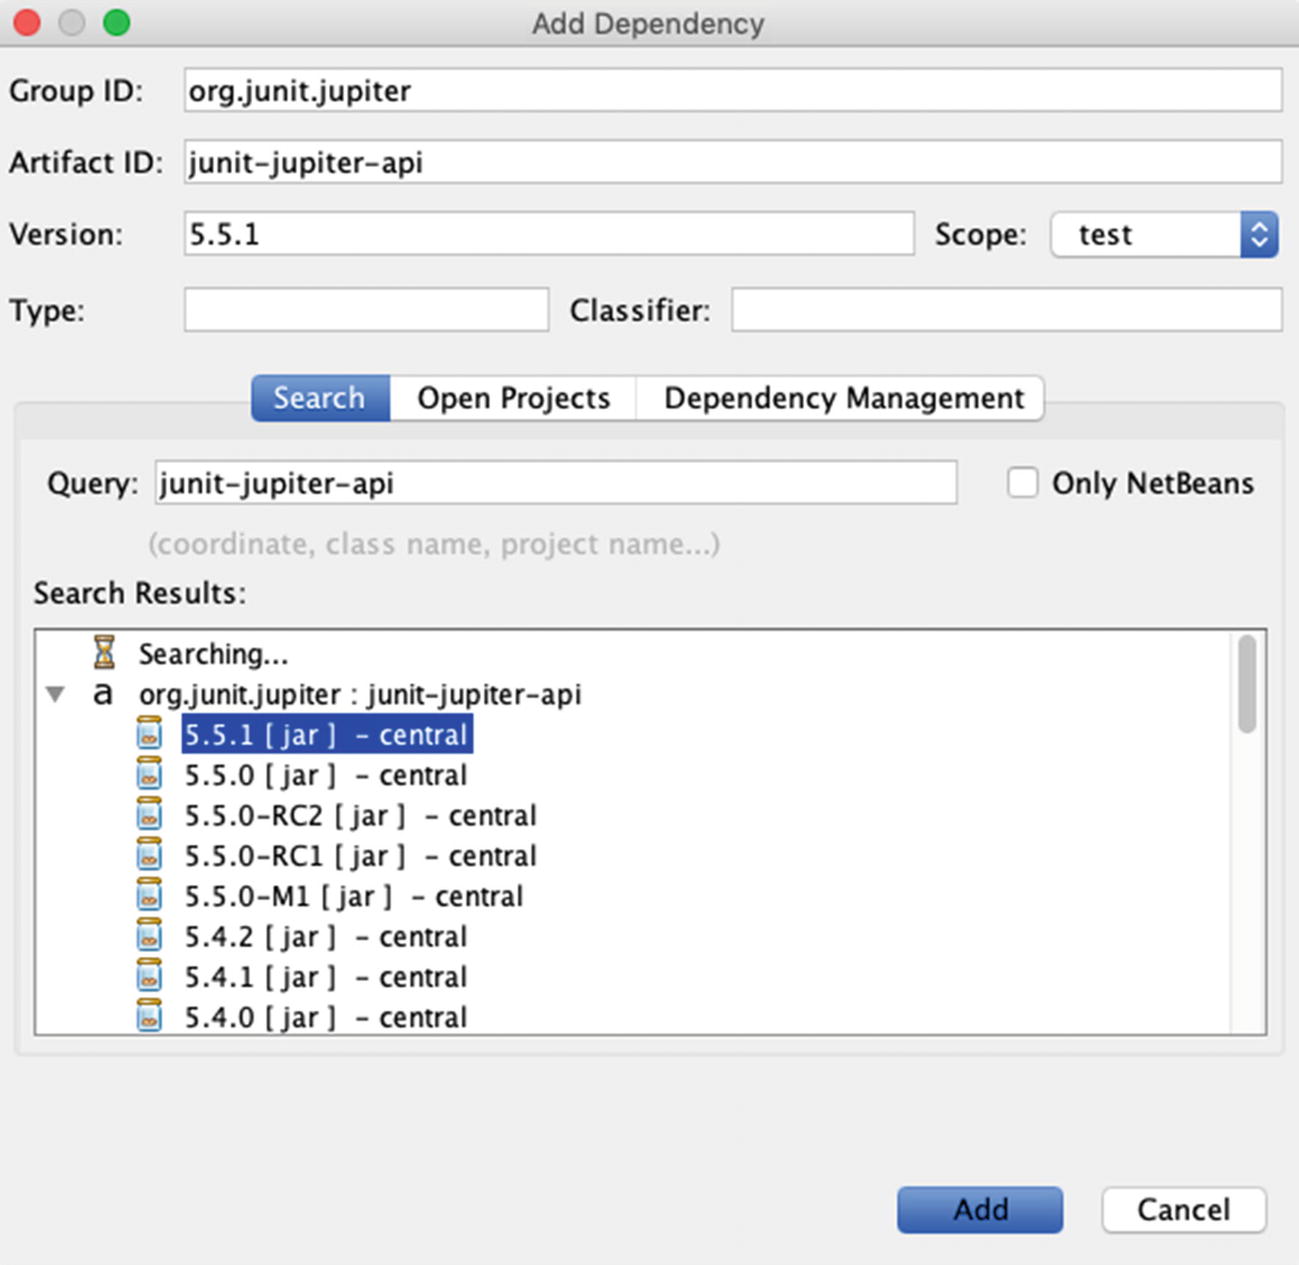The width and height of the screenshot is (1299, 1265).
Task: Switch to the Search tab
Action: [320, 398]
